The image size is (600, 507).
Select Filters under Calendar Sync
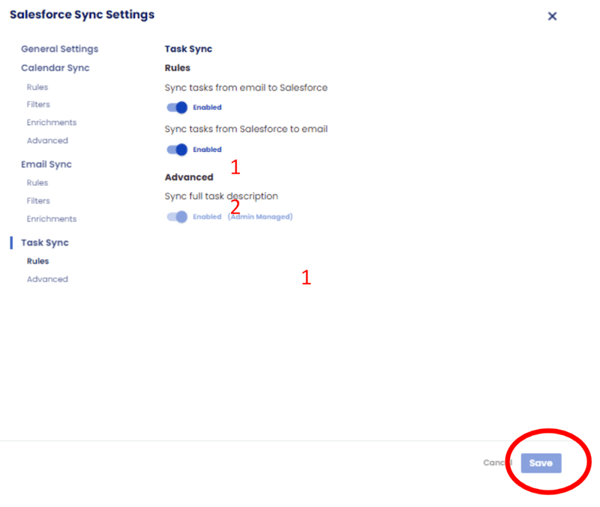38,104
